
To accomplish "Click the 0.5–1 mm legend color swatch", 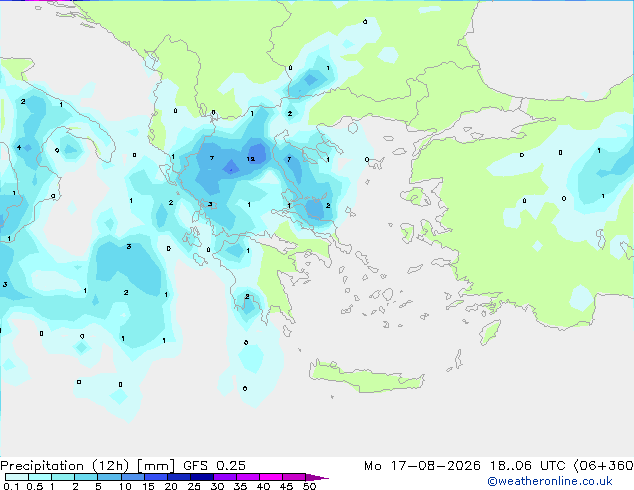I will click(x=40, y=477).
